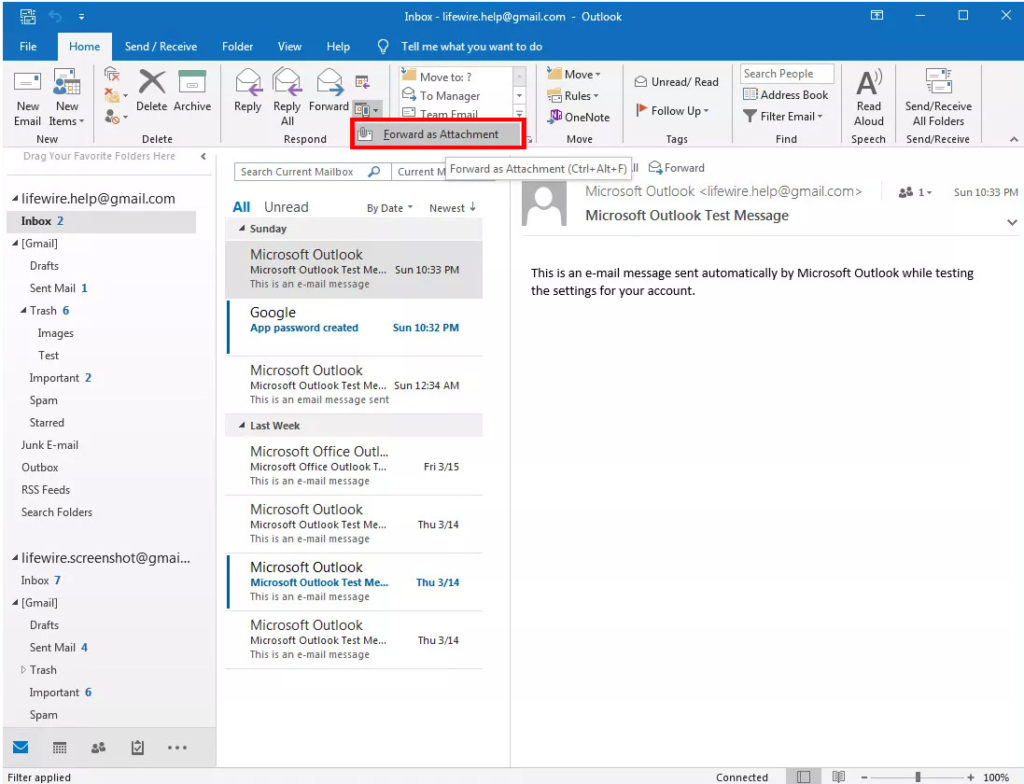1024x784 pixels.
Task: Open Mail view in navigation bar
Action: [21, 747]
